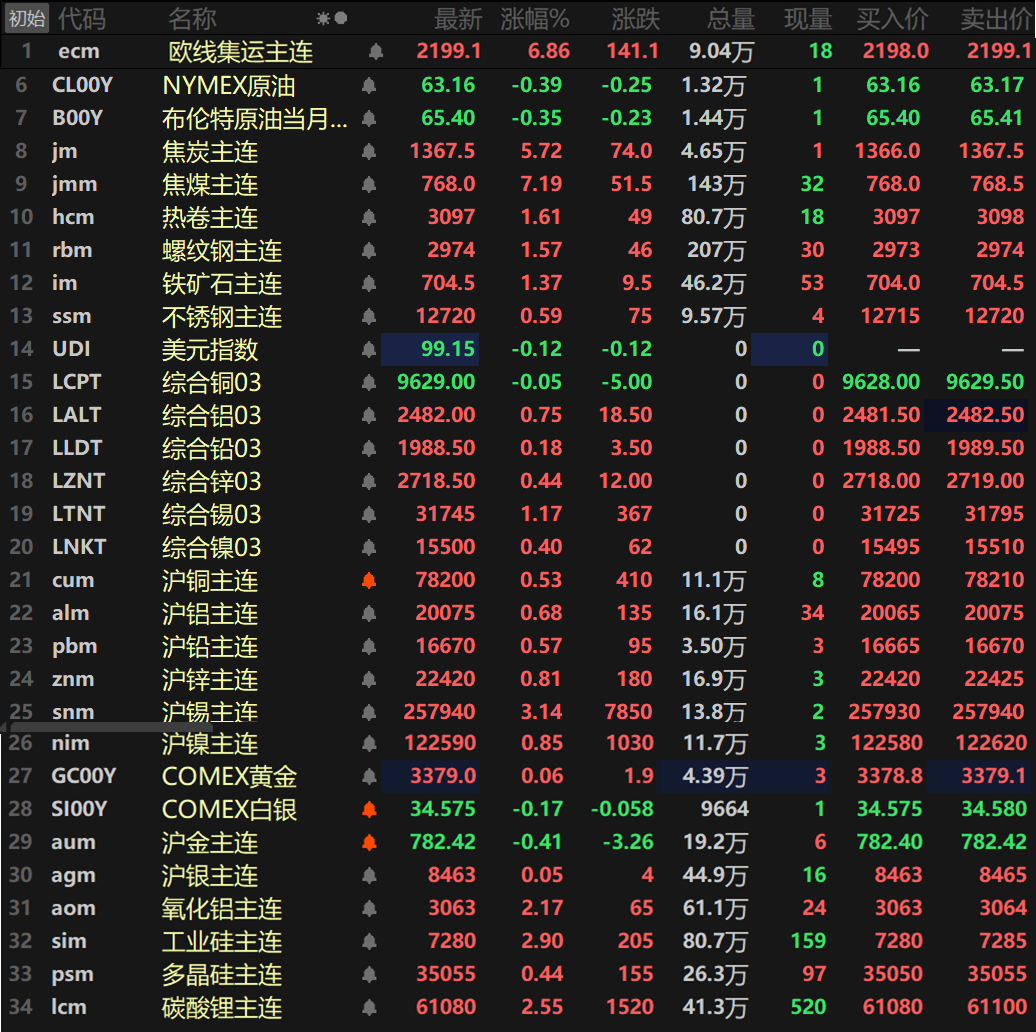The image size is (1036, 1032).
Task: Select the 沪银主连 contract name
Action: pyautogui.click(x=210, y=876)
